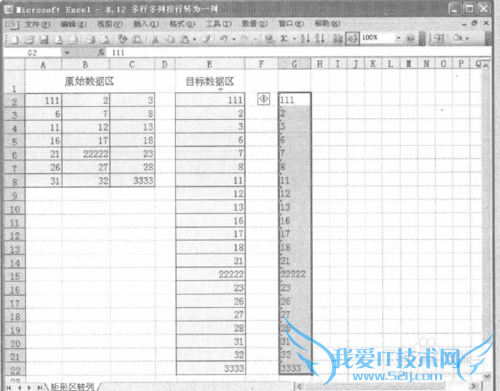Click the AutoSum sigma icon
This screenshot has height=391, width=500.
pos(284,39)
